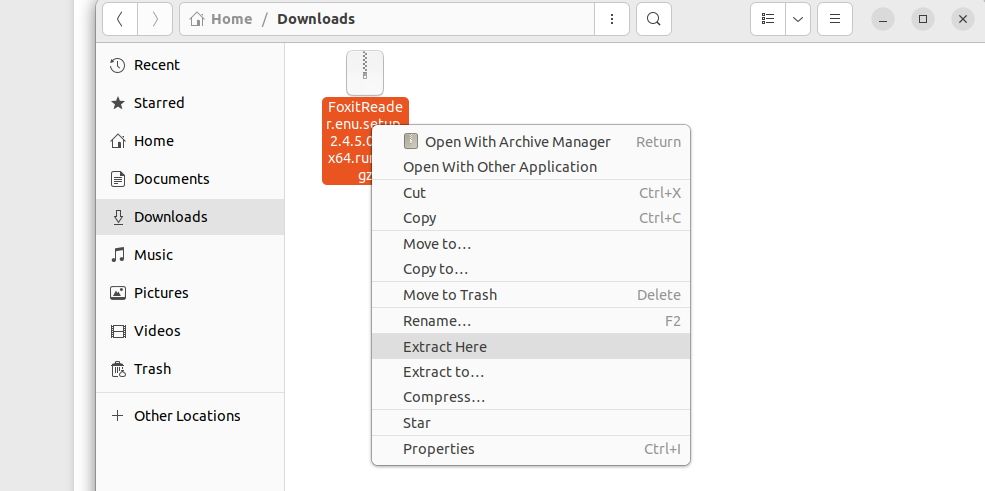
Task: Choose Extract Here from context menu
Action: tap(445, 347)
